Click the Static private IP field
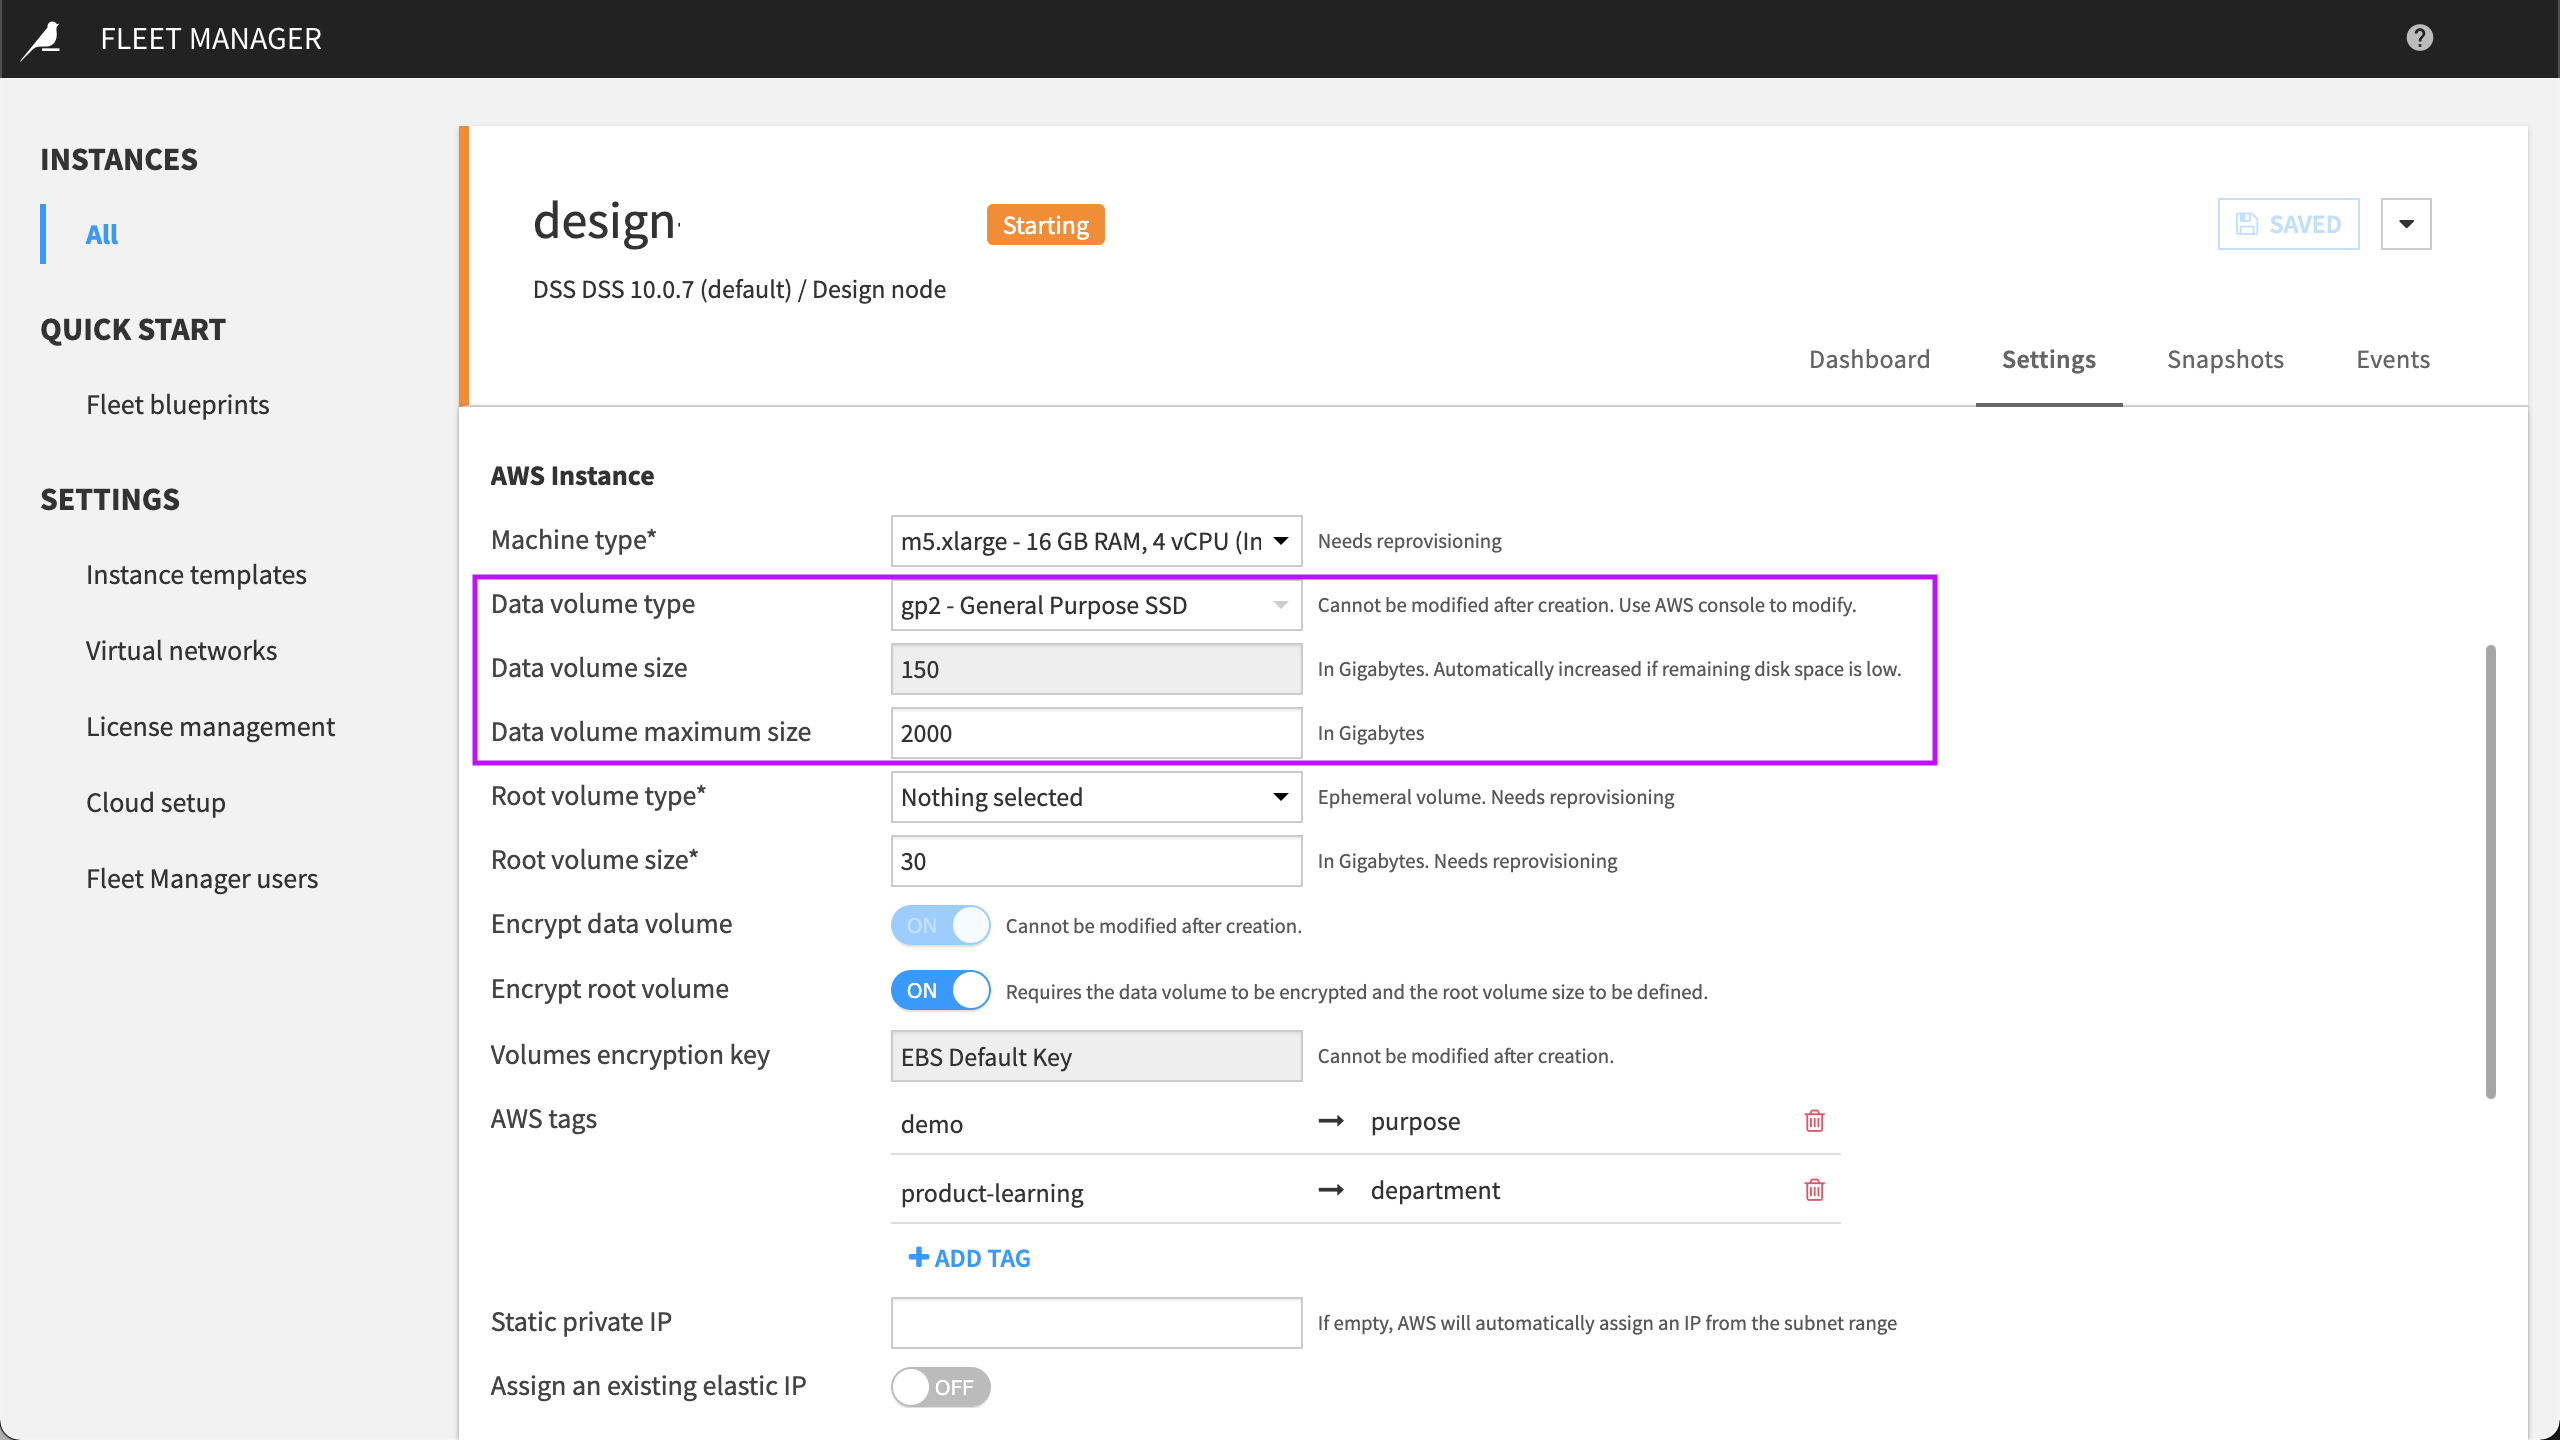The image size is (2560, 1440). coord(1095,1322)
